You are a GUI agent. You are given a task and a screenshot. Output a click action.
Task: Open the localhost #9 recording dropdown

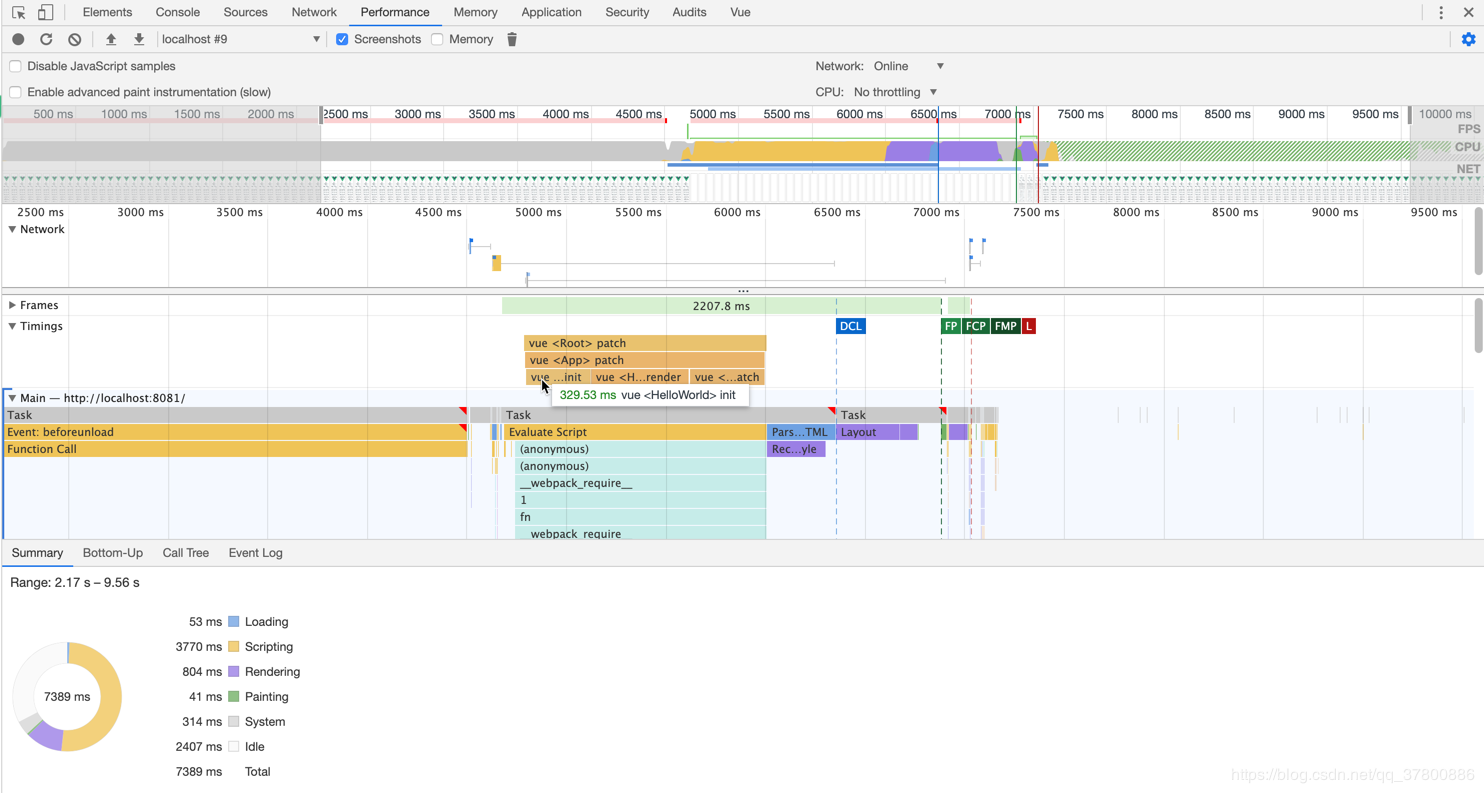[x=240, y=39]
